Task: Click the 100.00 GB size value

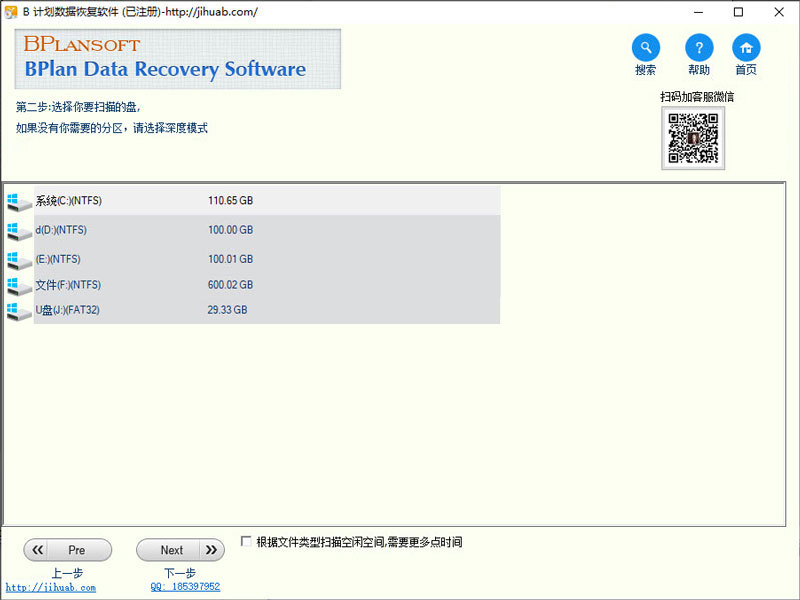Action: pos(230,230)
